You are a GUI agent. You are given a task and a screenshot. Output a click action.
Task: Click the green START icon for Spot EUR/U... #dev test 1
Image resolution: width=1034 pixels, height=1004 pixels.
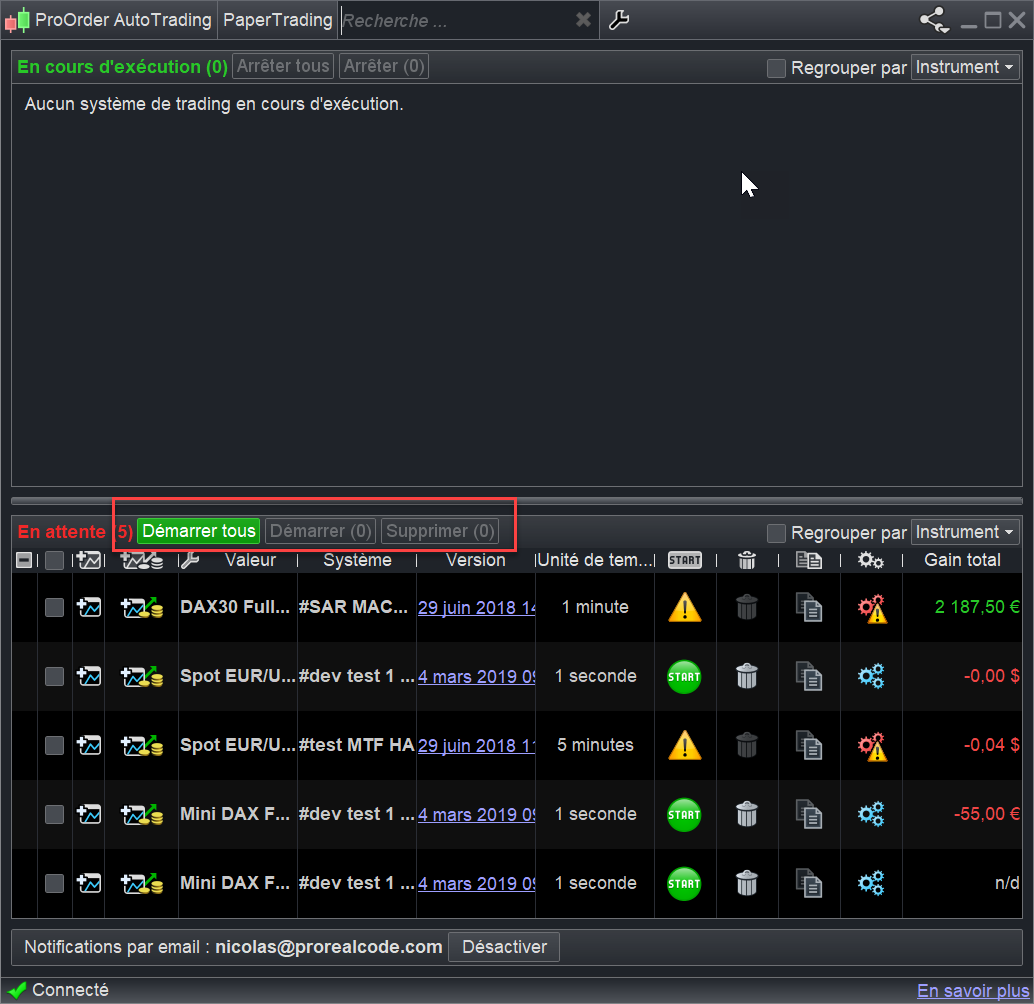click(x=684, y=677)
